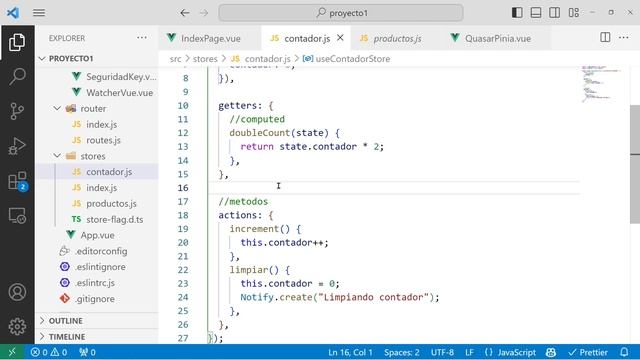
Task: Open the Copilot status icon
Action: pyautogui.click(x=551, y=352)
